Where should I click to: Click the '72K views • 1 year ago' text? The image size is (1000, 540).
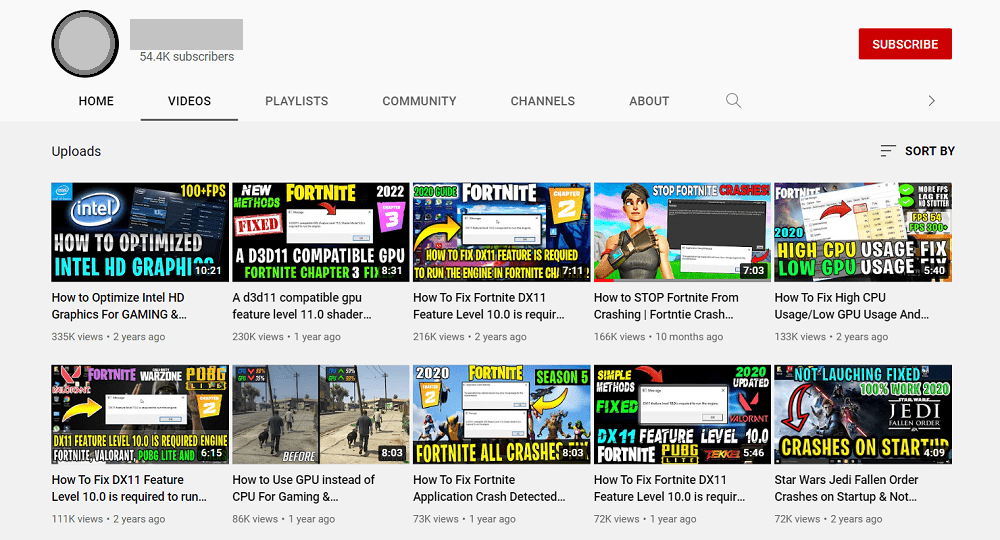[x=645, y=519]
